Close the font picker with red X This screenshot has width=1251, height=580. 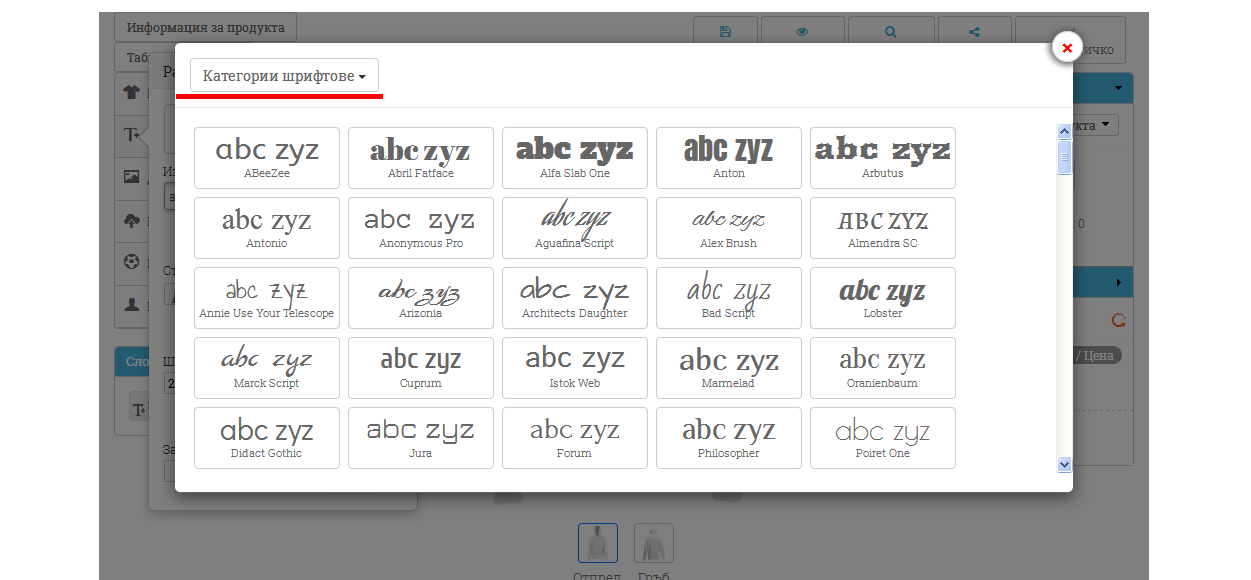[x=1067, y=47]
